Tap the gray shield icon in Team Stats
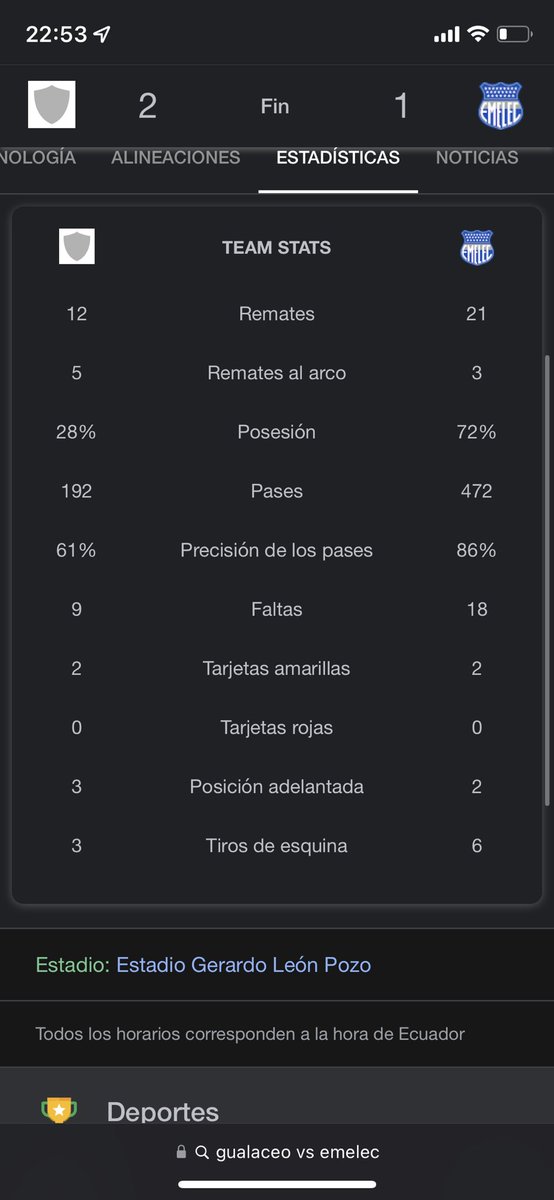 (77, 247)
